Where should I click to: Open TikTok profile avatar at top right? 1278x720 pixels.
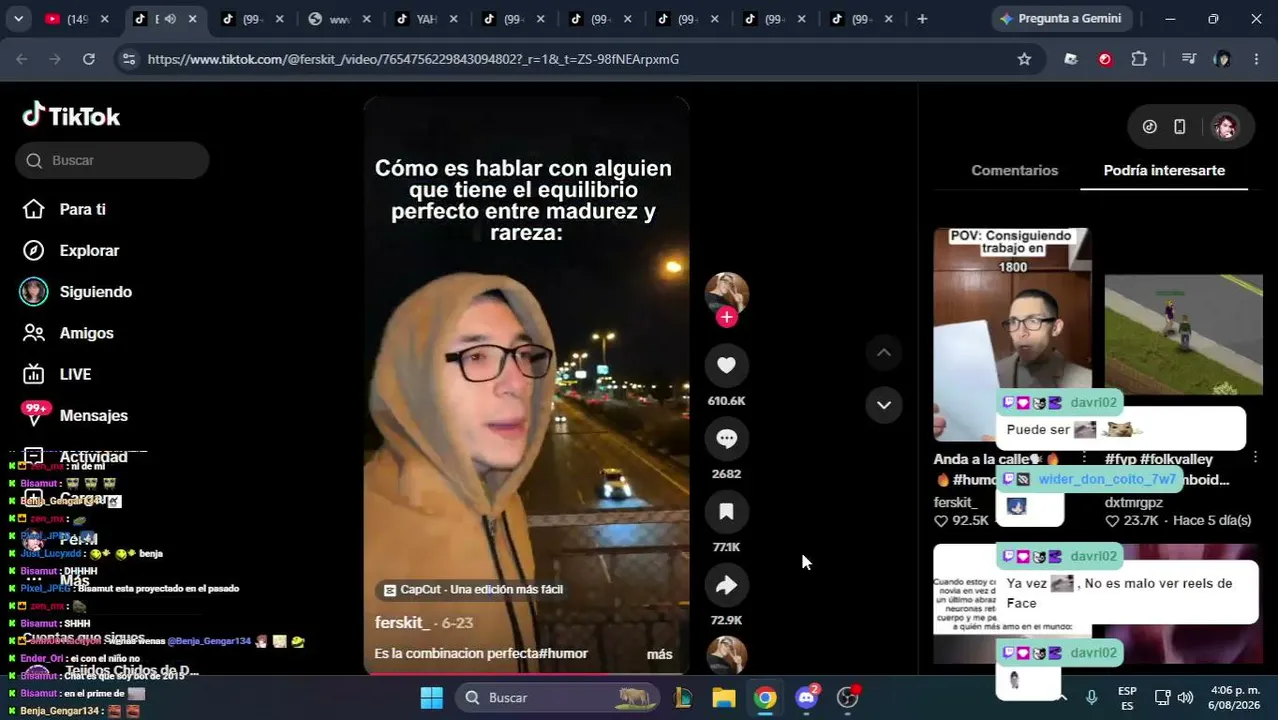click(x=1225, y=127)
